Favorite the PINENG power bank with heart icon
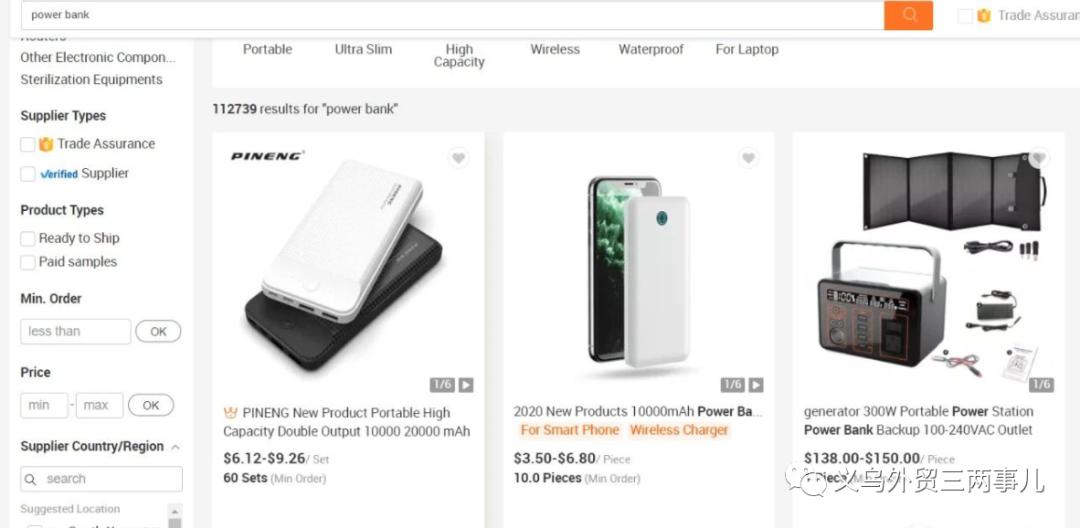 (x=458, y=158)
